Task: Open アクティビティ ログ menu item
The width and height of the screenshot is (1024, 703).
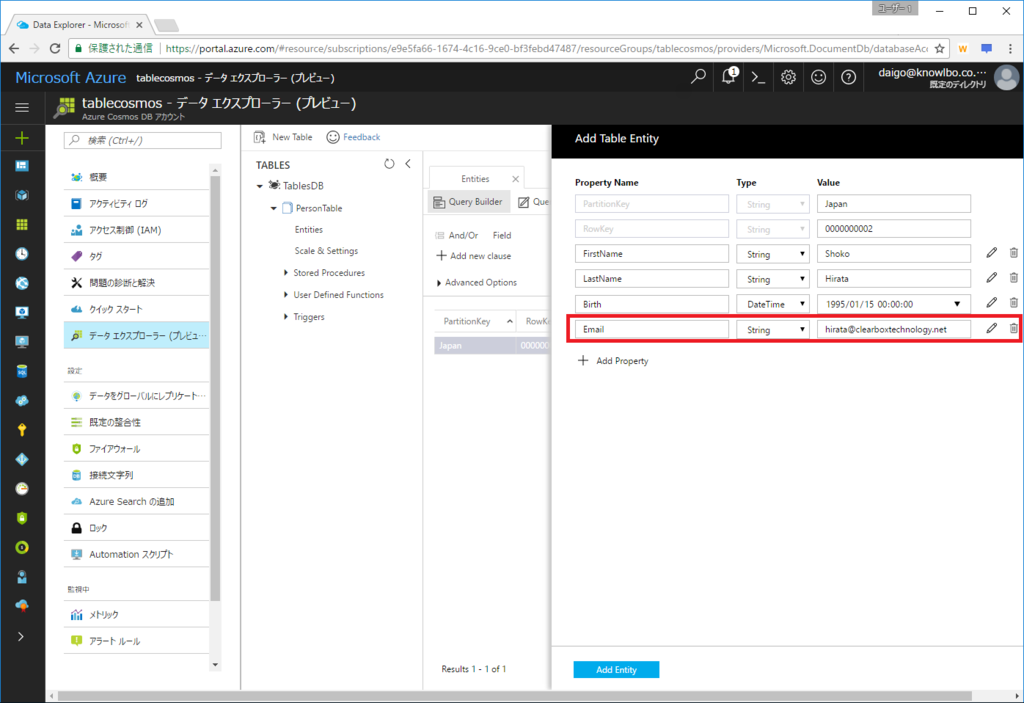Action: tap(136, 203)
